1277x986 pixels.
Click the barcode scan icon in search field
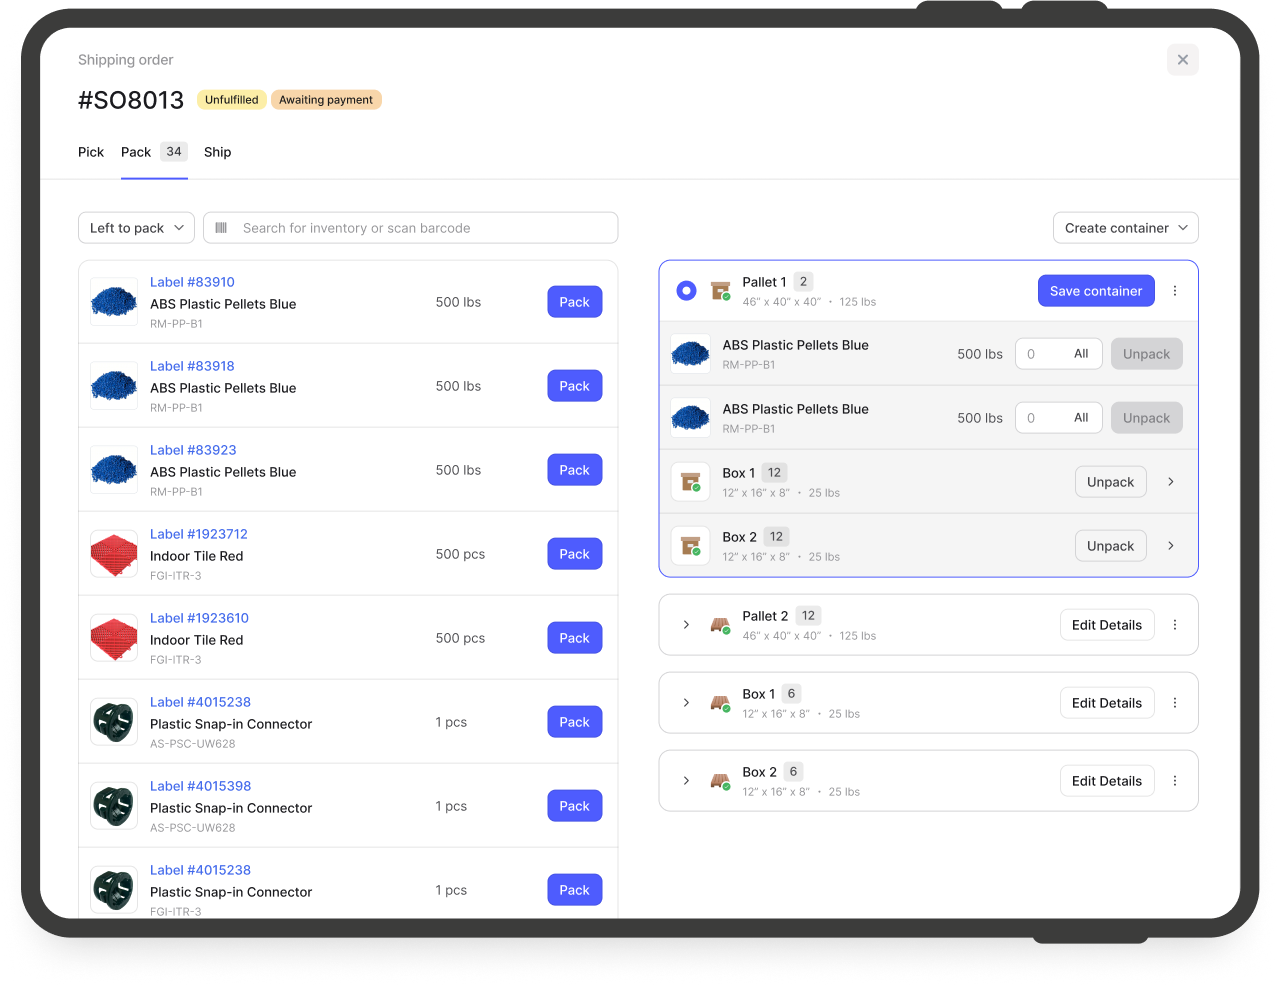221,228
